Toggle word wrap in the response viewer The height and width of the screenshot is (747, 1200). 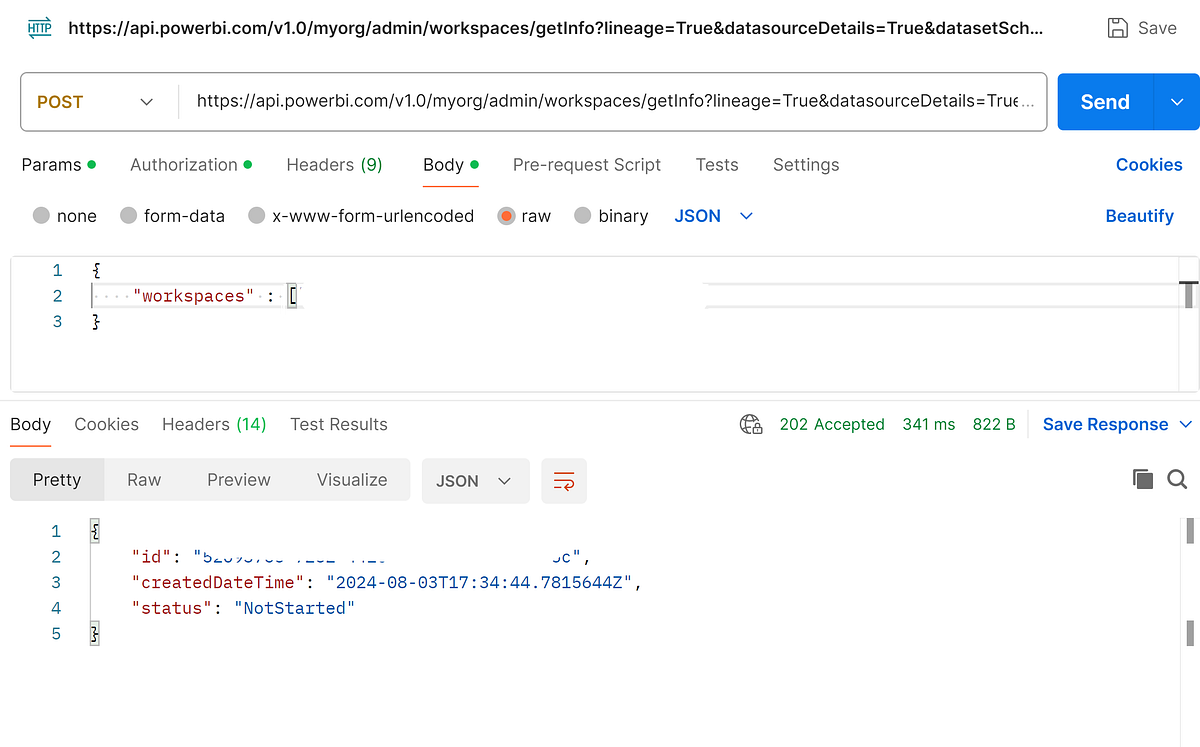[x=564, y=481]
